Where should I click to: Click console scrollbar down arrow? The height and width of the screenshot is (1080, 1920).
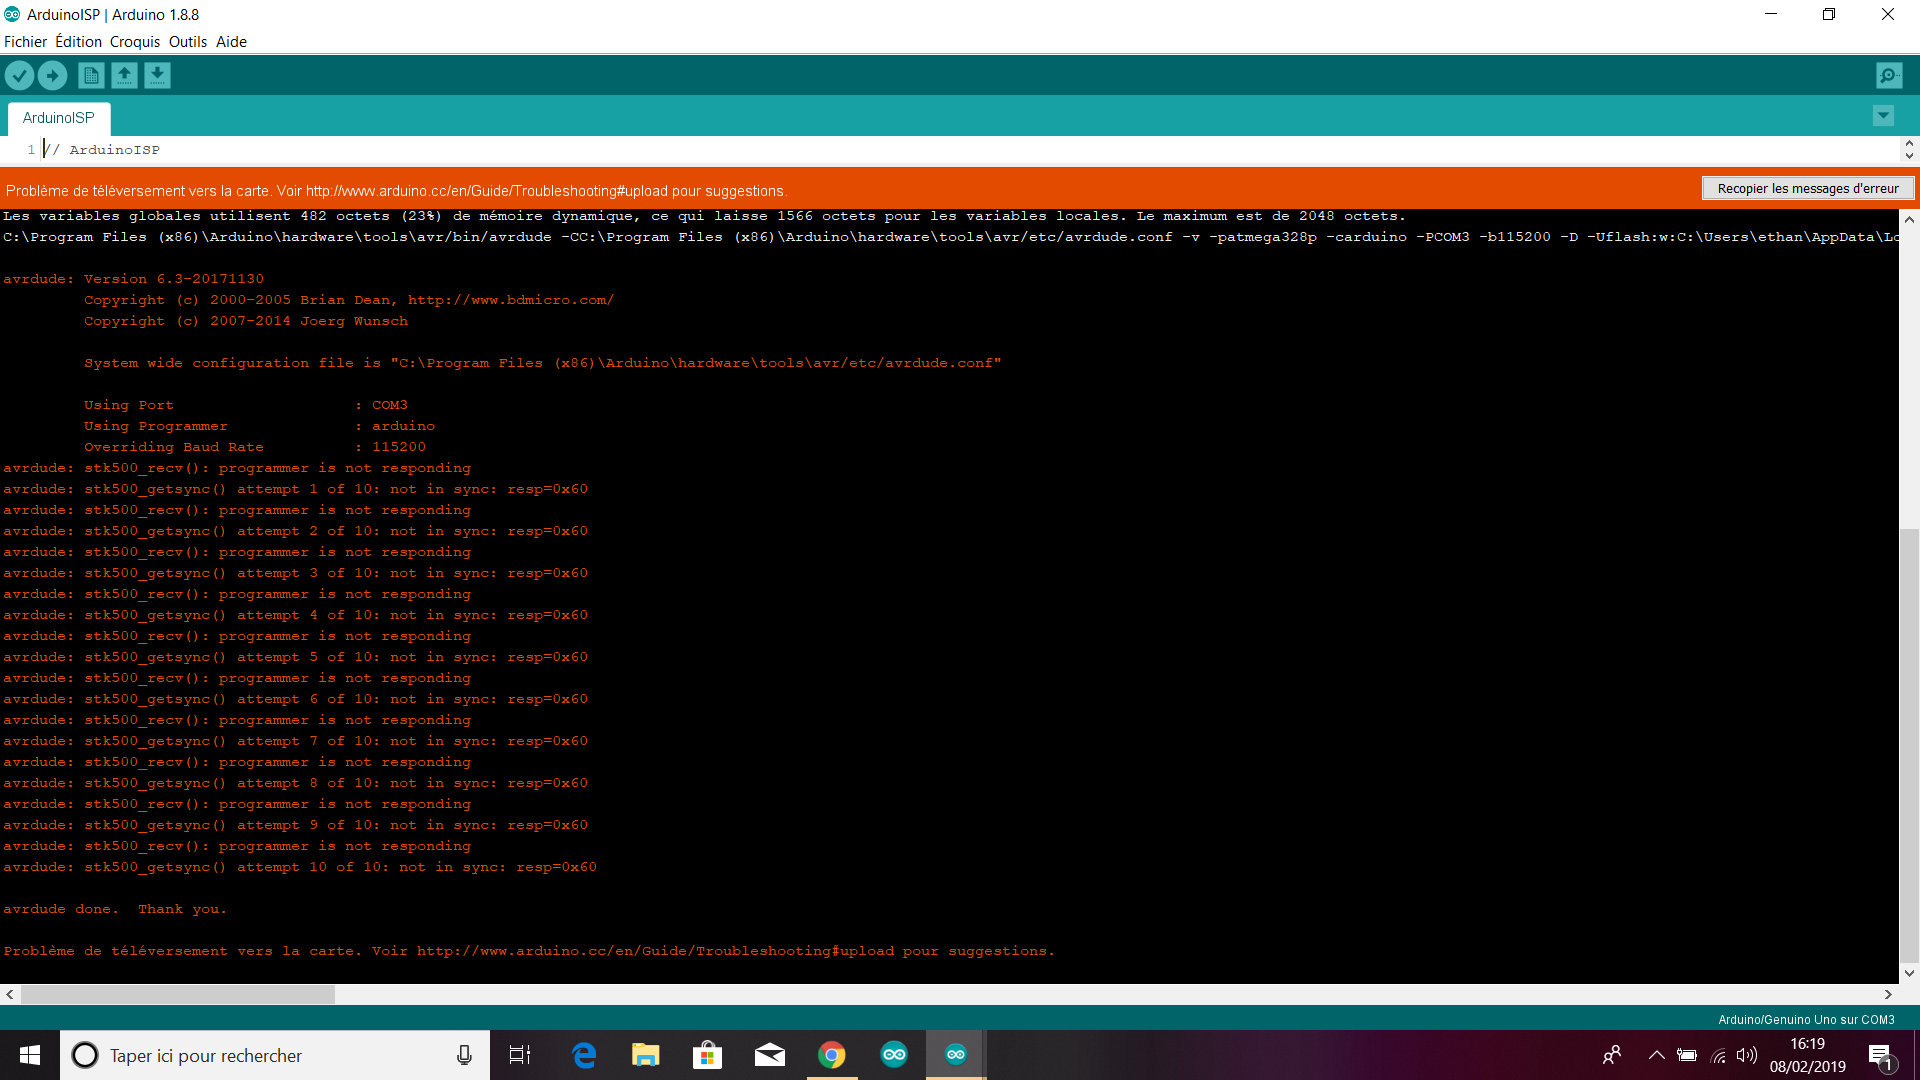pos(1909,973)
